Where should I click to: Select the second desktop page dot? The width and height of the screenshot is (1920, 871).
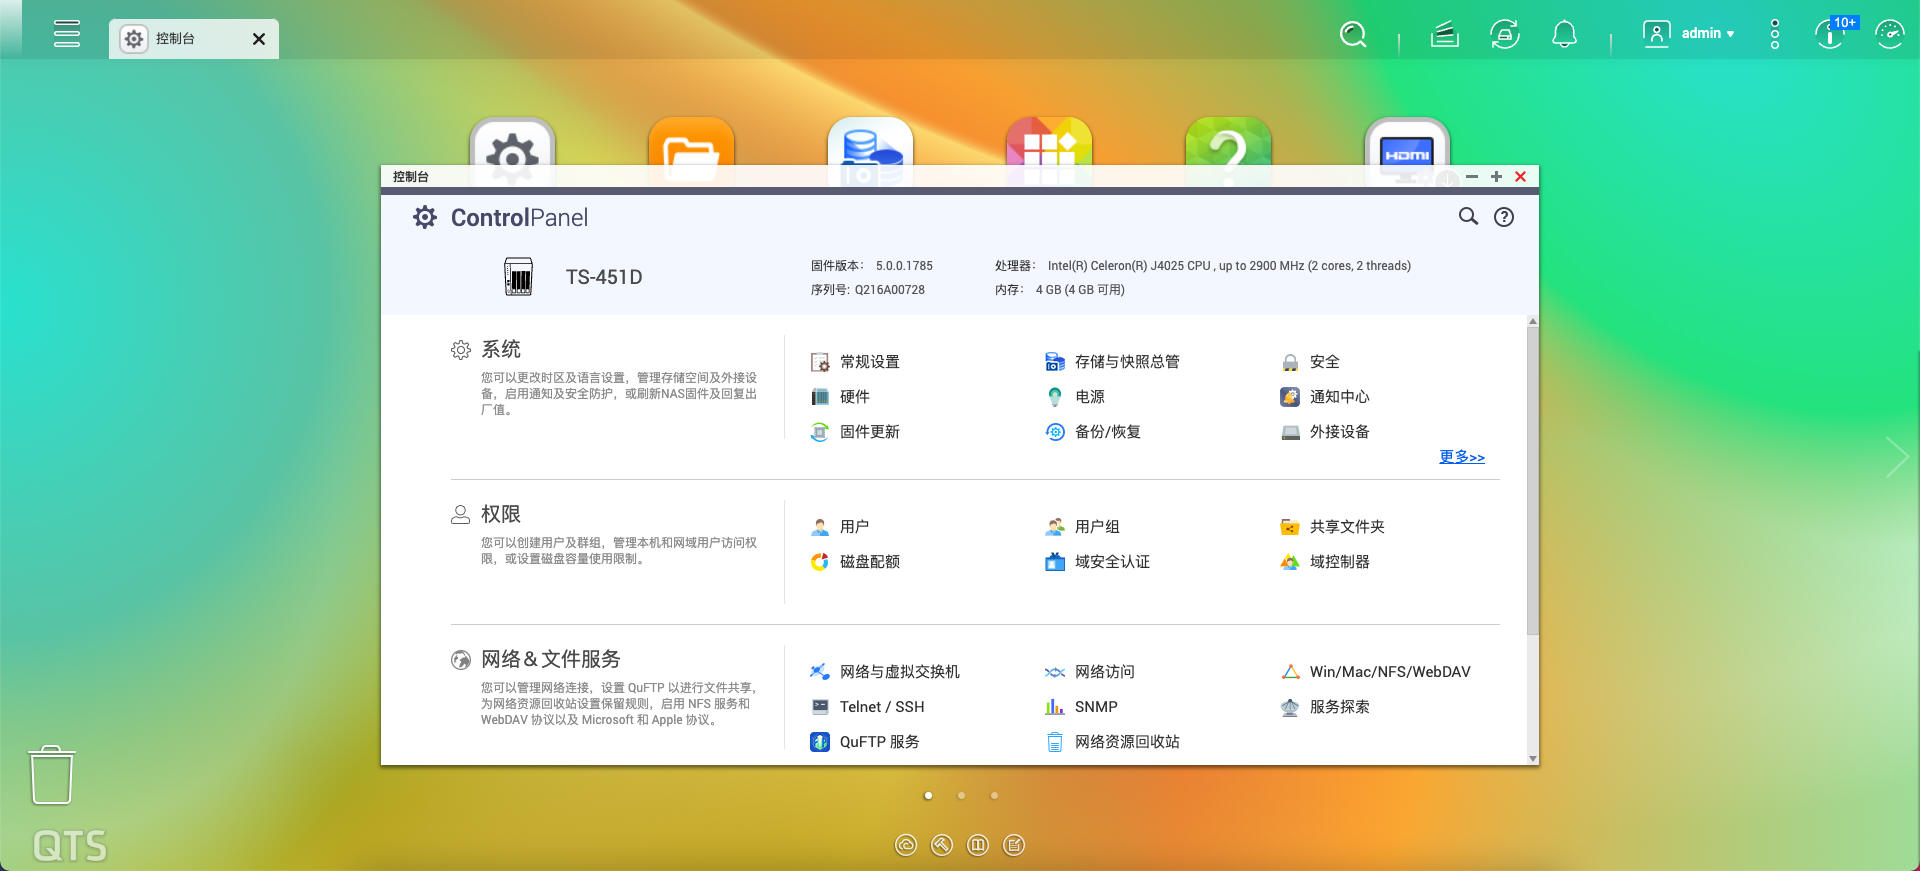point(961,796)
